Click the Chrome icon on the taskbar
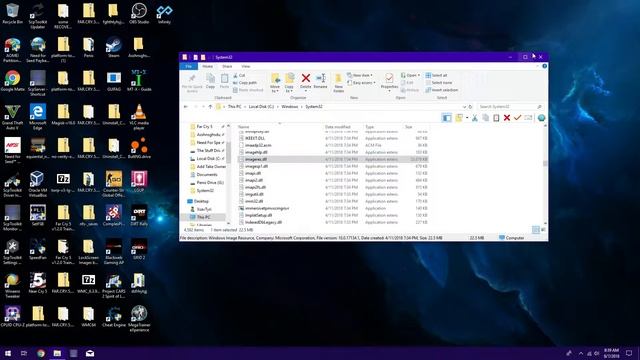This screenshot has height=360, width=640. pyautogui.click(x=41, y=353)
